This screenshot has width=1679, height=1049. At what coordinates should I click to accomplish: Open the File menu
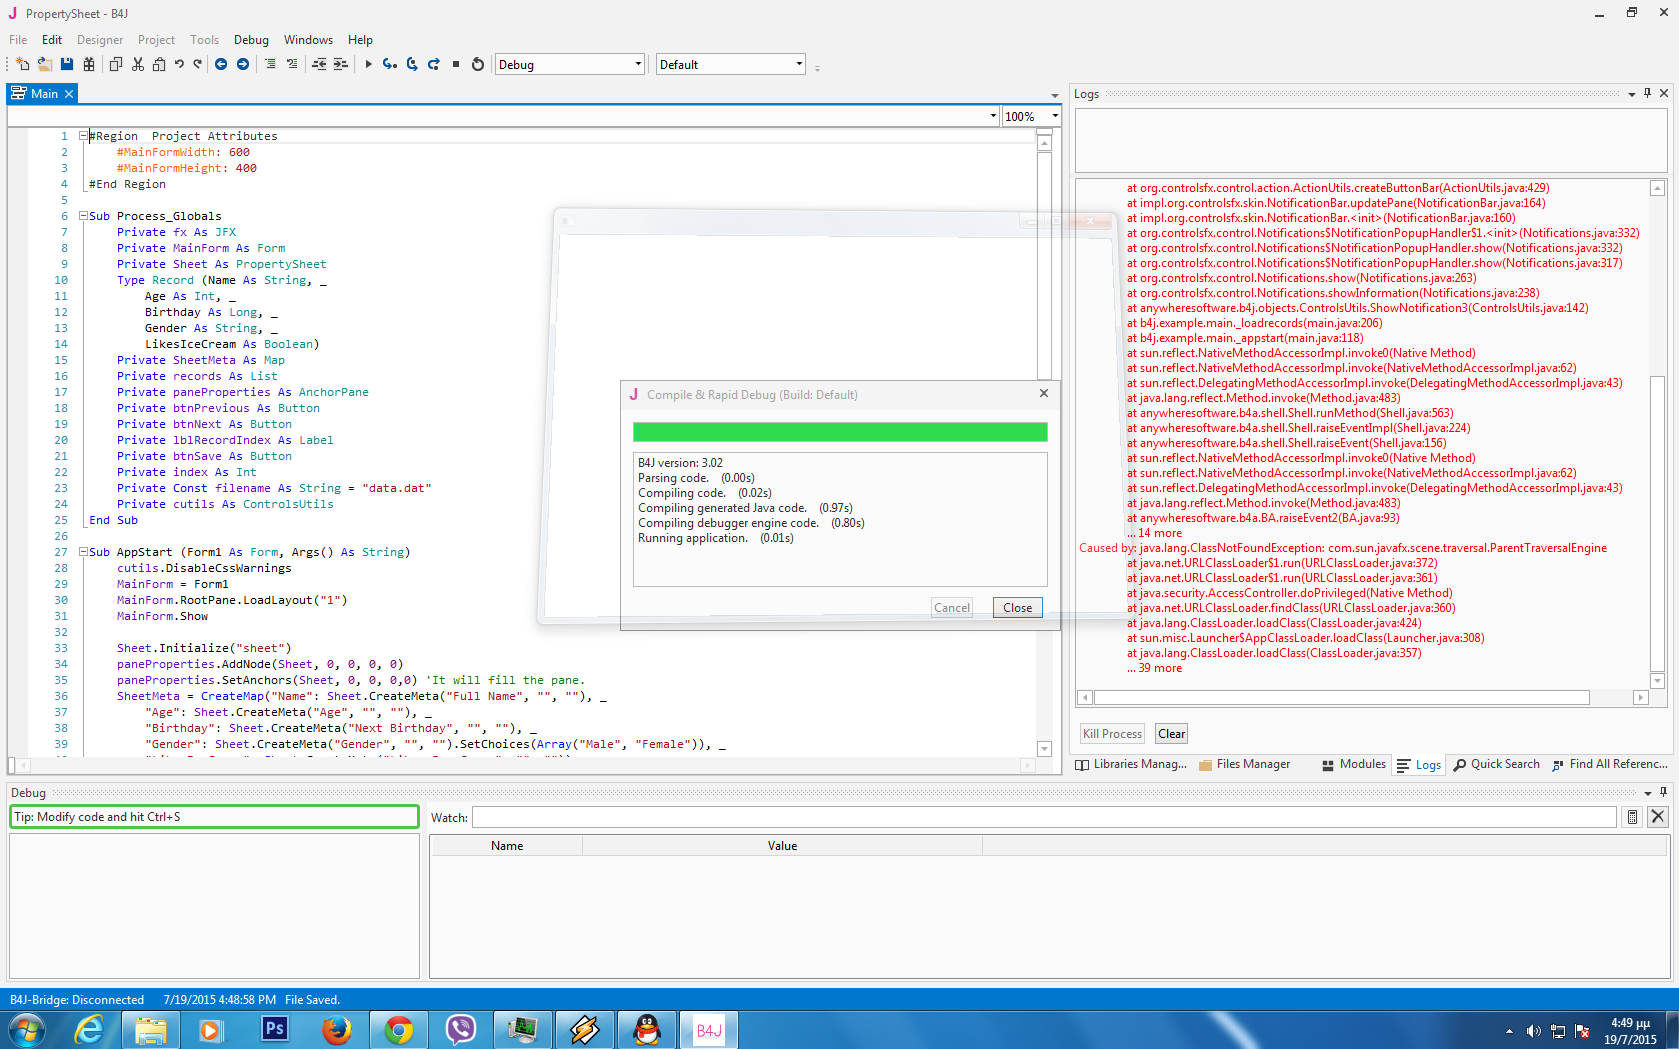18,40
